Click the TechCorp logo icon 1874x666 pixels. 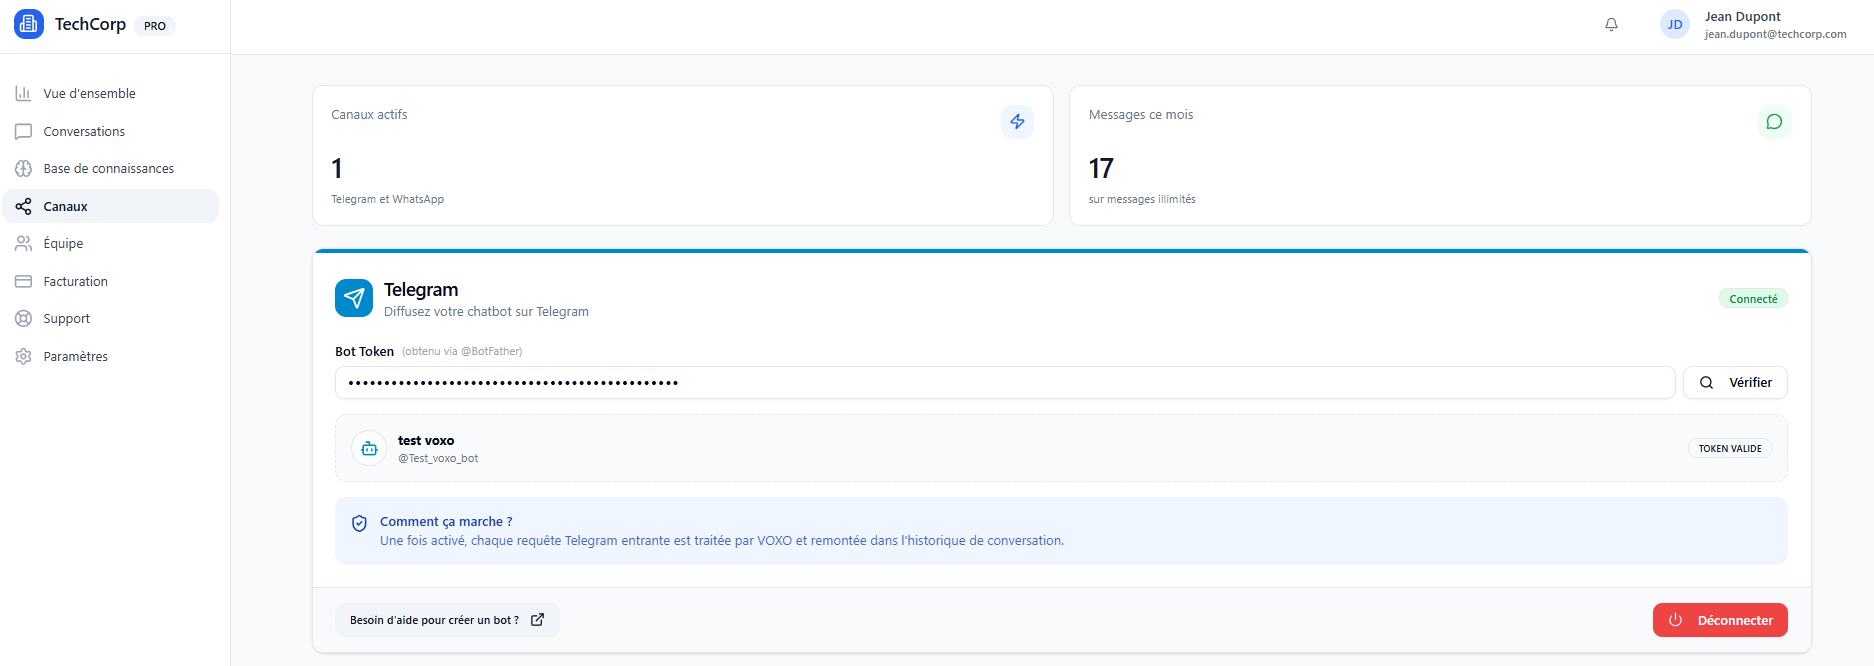pos(29,24)
